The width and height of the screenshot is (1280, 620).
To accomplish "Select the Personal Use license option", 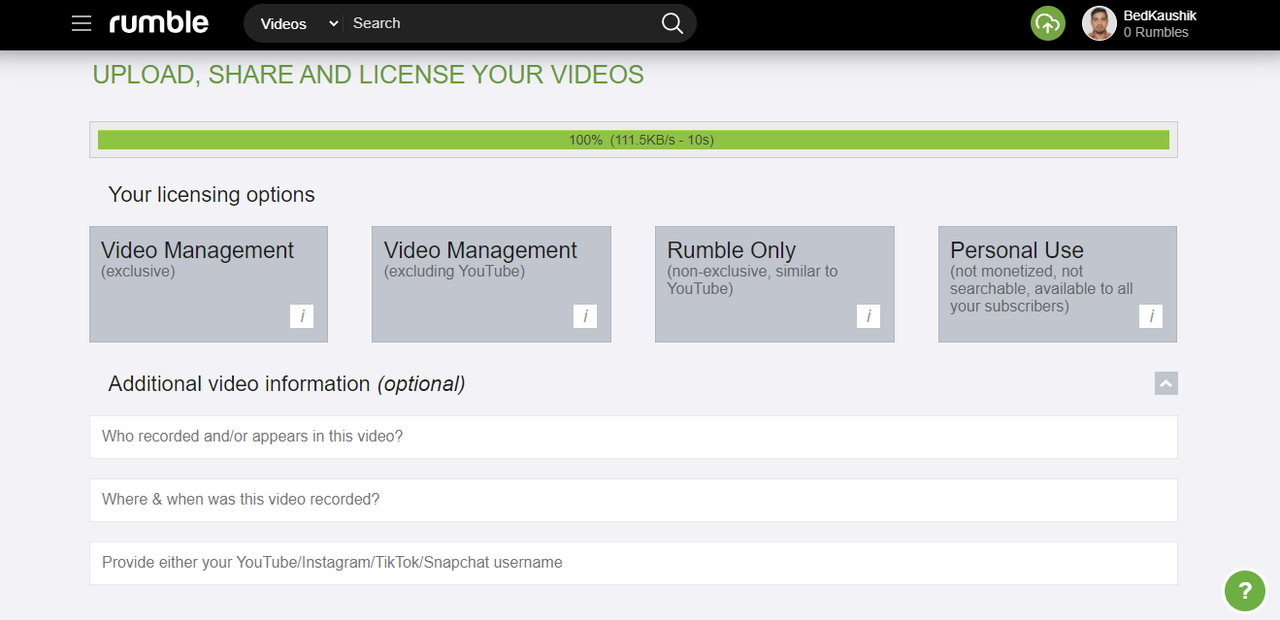I will click(x=1057, y=284).
